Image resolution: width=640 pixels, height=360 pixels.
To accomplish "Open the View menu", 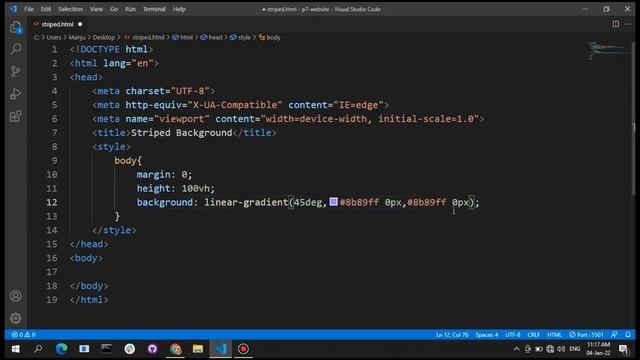I will pyautogui.click(x=96, y=9).
